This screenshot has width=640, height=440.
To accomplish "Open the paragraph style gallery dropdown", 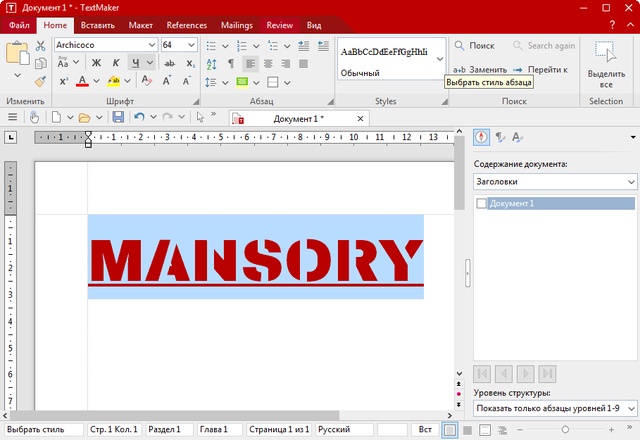I will click(440, 59).
